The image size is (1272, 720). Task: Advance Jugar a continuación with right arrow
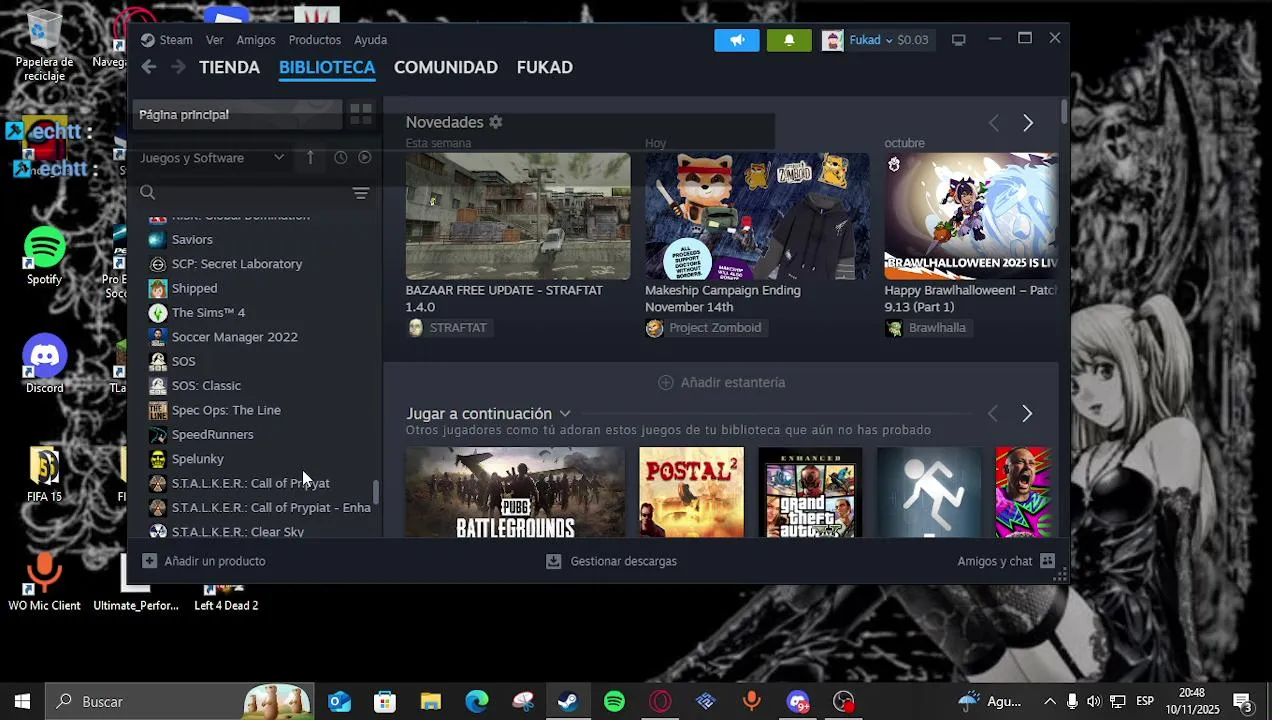click(1027, 414)
